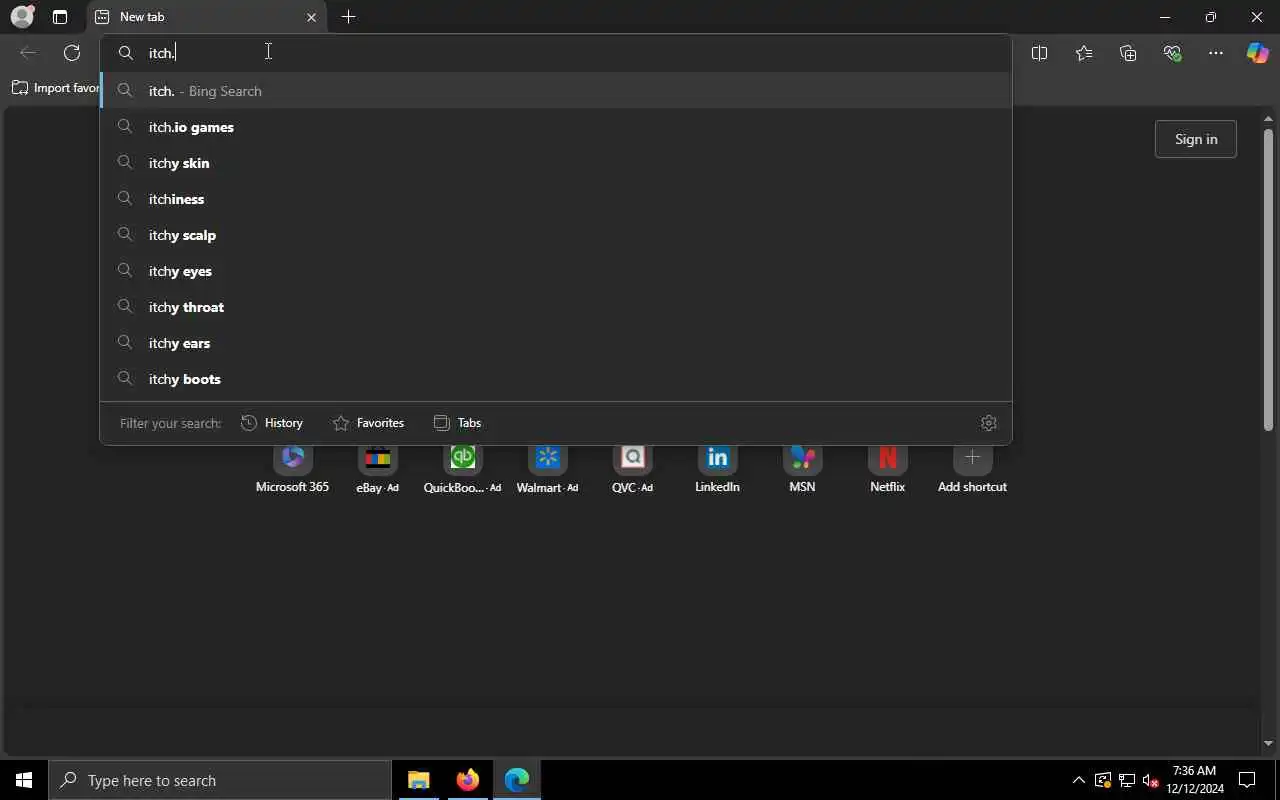Pick the 'itchy ears' suggestion
Viewport: 1280px width, 800px height.
tap(556, 343)
